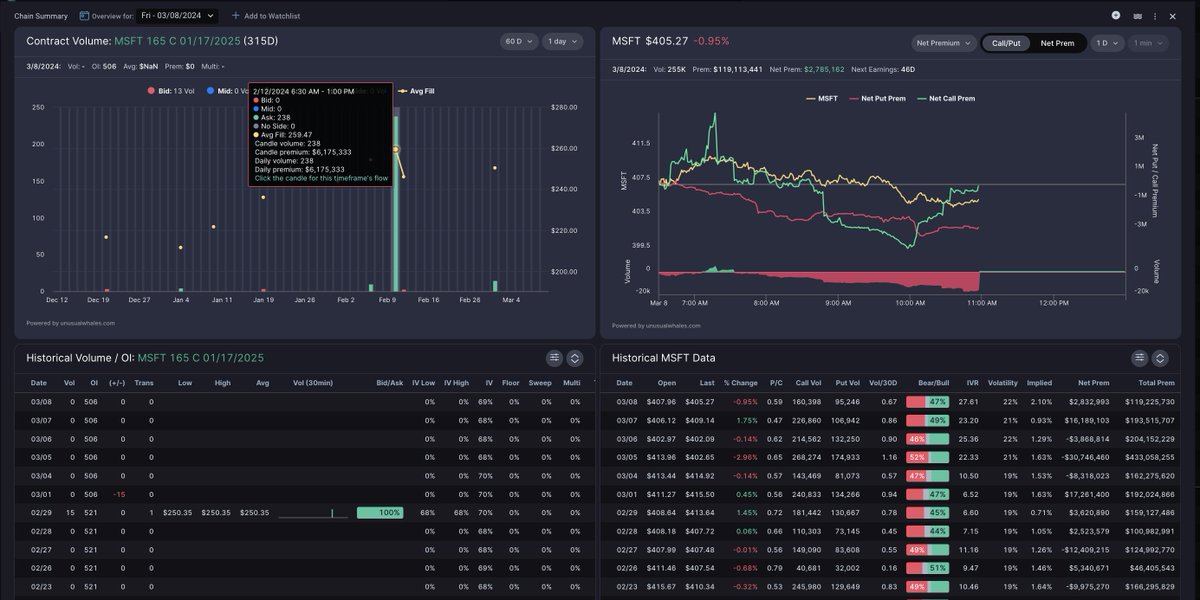Open the overview date dropdown Fri - 03/08/2024
Image resolution: width=1200 pixels, height=600 pixels.
[178, 16]
